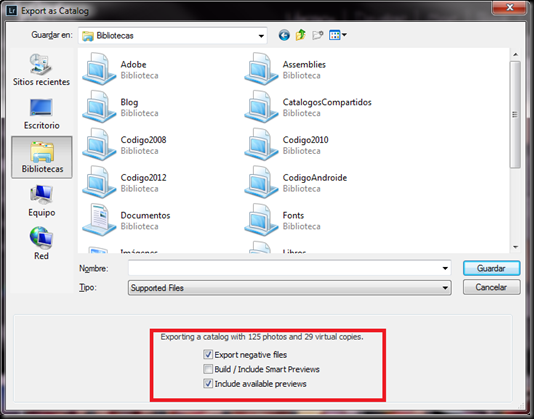Screen dimensions: 534x419
Task: Click the 'Blog' name text
Action: coord(129,102)
